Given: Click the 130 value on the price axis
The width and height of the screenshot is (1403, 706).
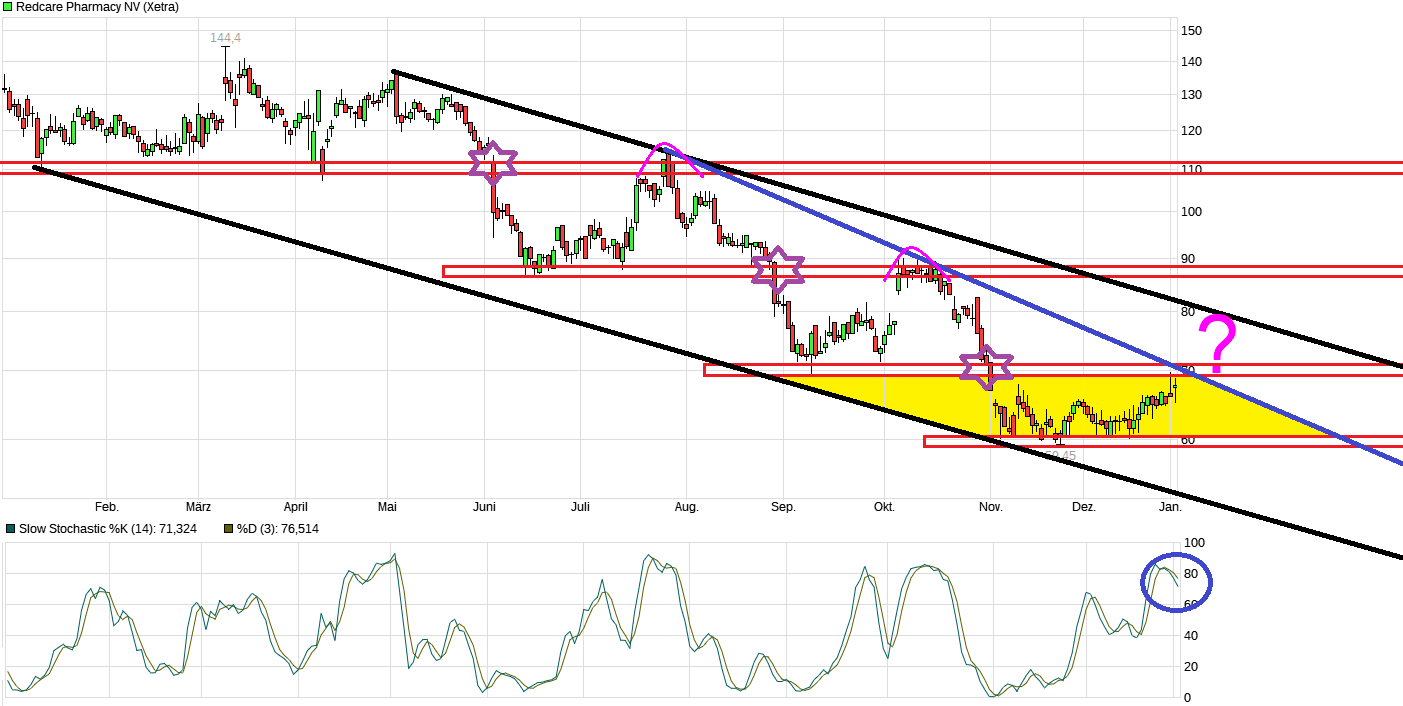Looking at the screenshot, I should click(1191, 95).
